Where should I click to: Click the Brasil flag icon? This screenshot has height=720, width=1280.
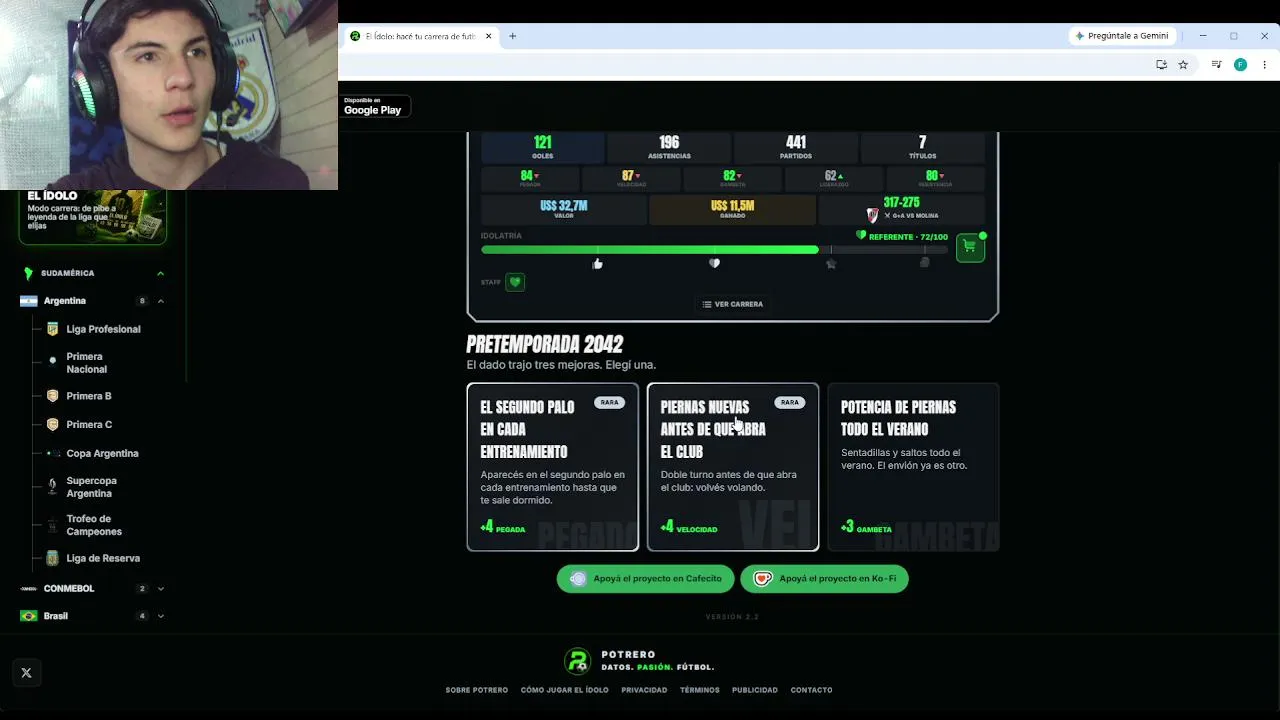pyautogui.click(x=28, y=616)
